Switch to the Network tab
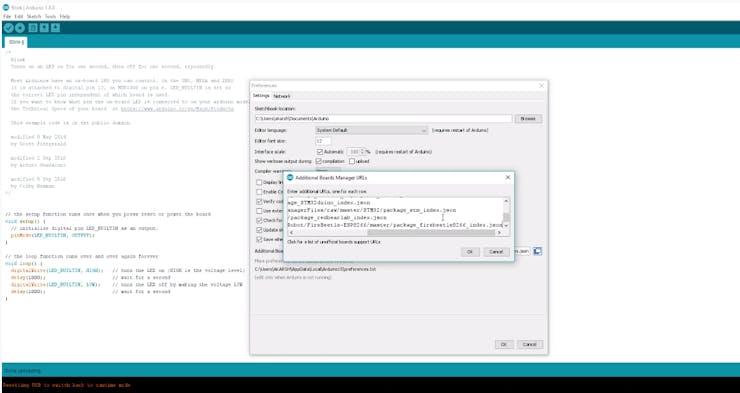The image size is (740, 393). point(282,96)
